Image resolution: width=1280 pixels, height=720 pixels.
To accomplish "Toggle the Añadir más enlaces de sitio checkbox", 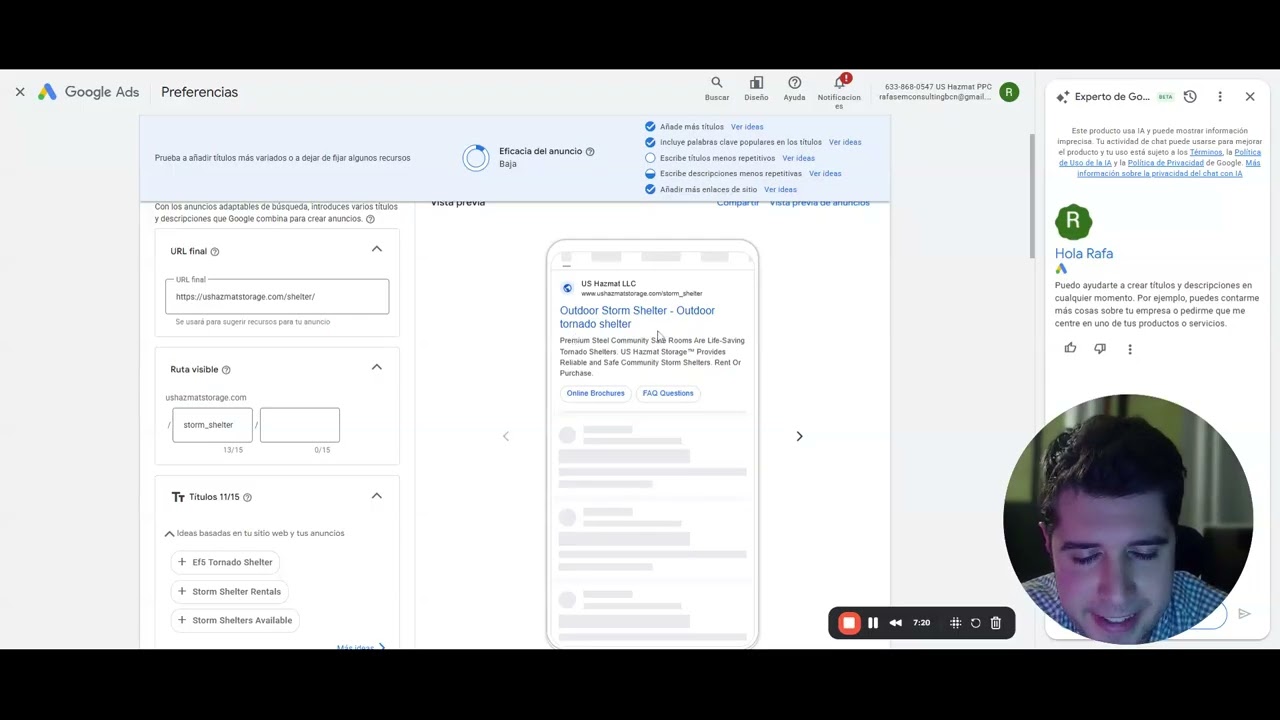I will click(x=650, y=189).
